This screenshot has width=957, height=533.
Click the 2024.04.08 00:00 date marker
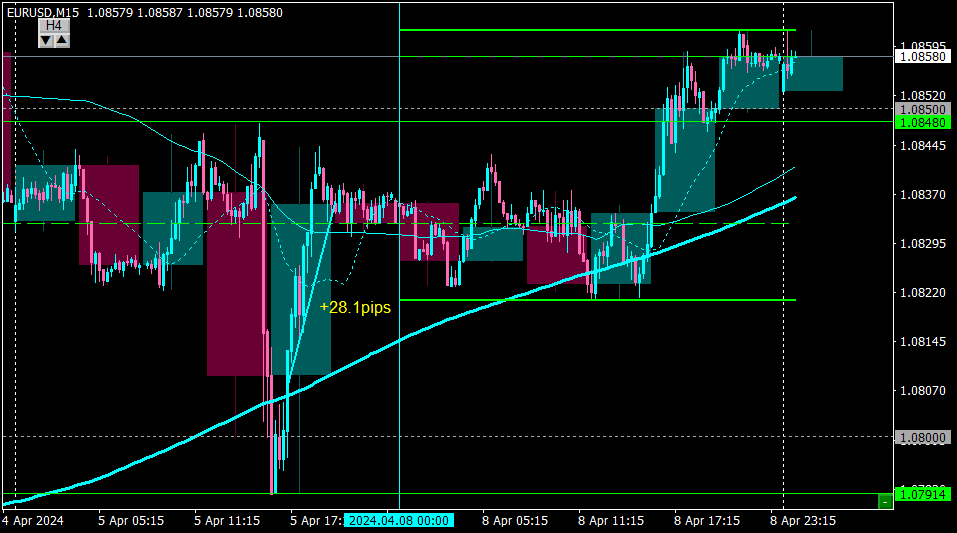(x=399, y=521)
